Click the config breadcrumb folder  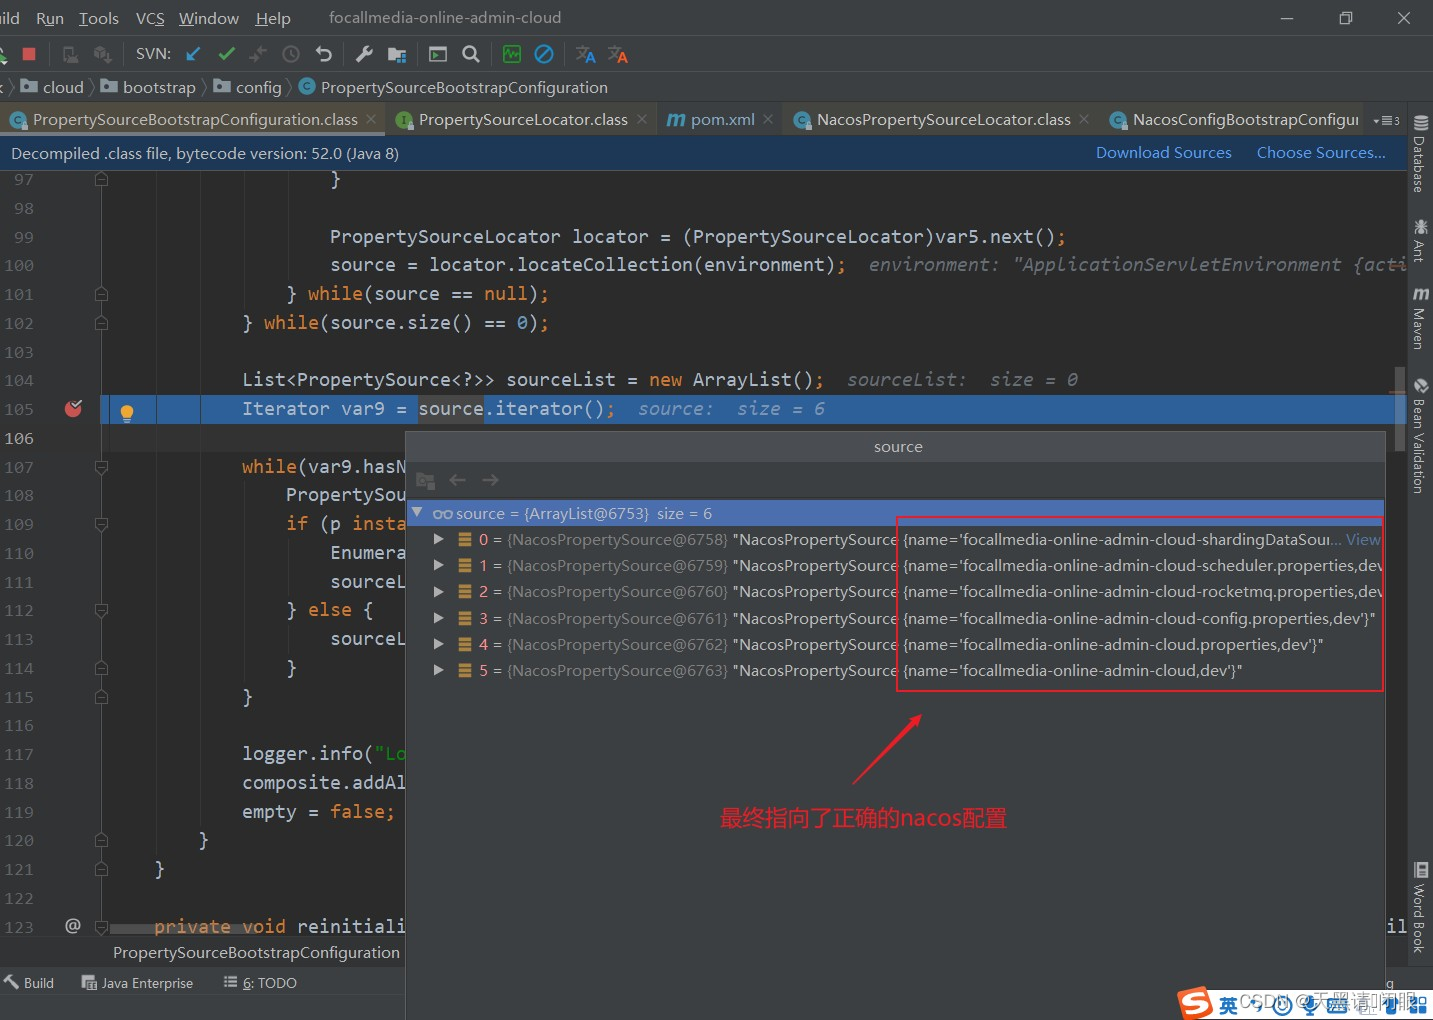click(x=248, y=87)
